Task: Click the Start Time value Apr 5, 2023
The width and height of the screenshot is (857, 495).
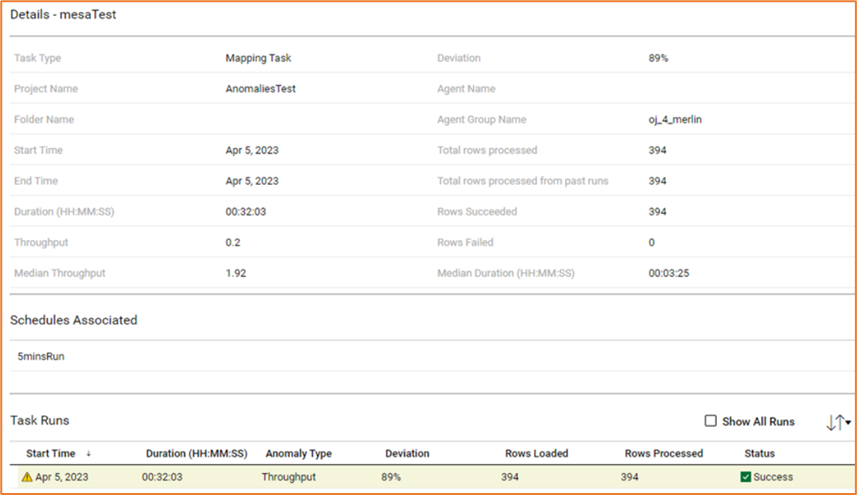Action: point(252,150)
